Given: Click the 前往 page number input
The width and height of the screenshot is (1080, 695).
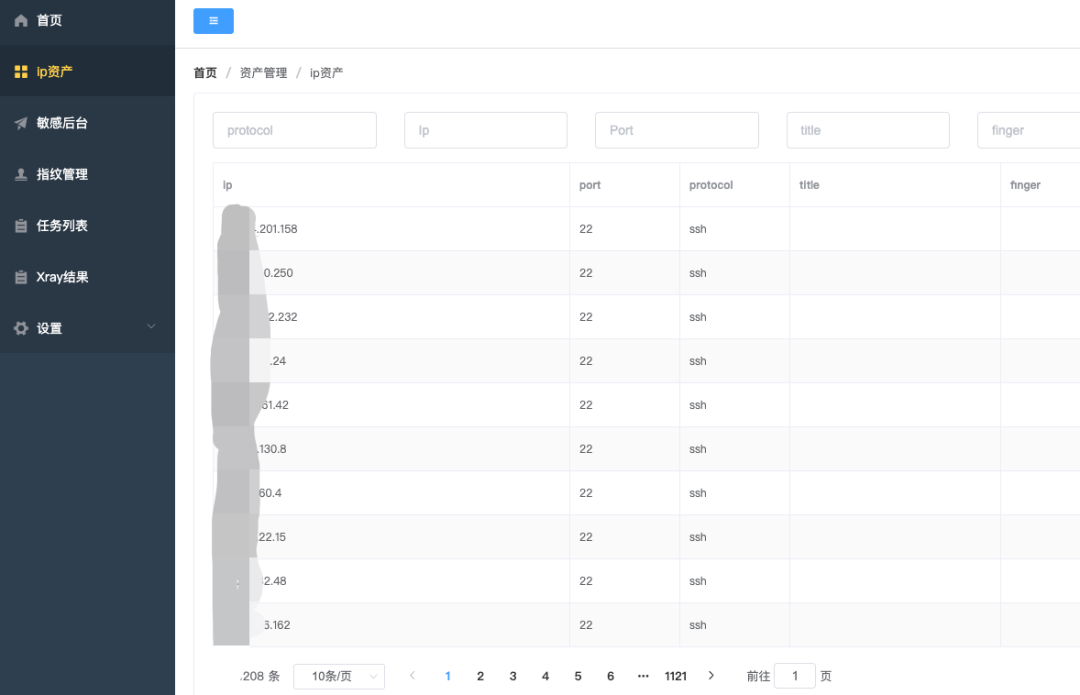Looking at the screenshot, I should click(795, 676).
